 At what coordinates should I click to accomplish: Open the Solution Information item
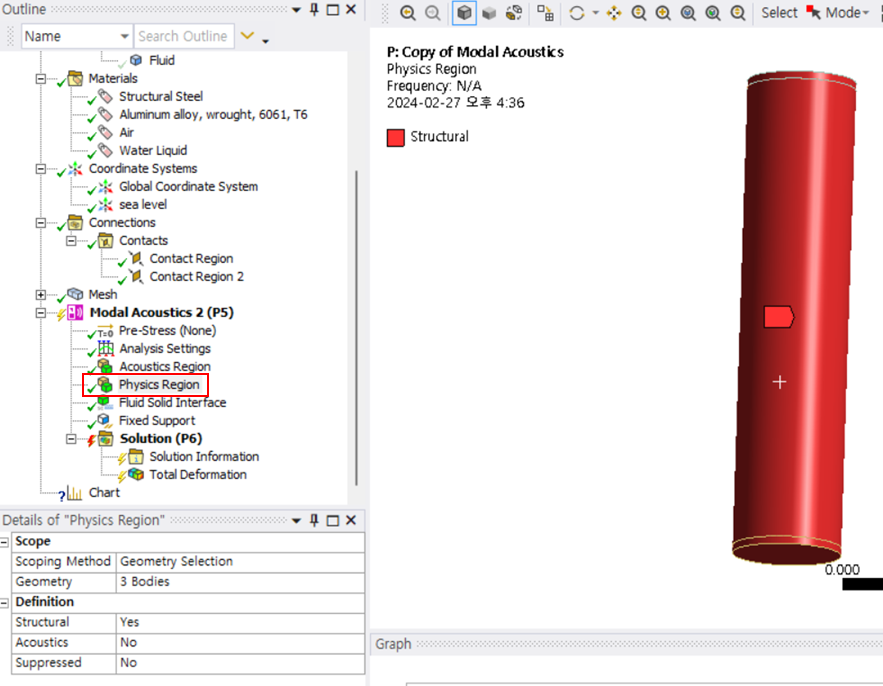204,457
